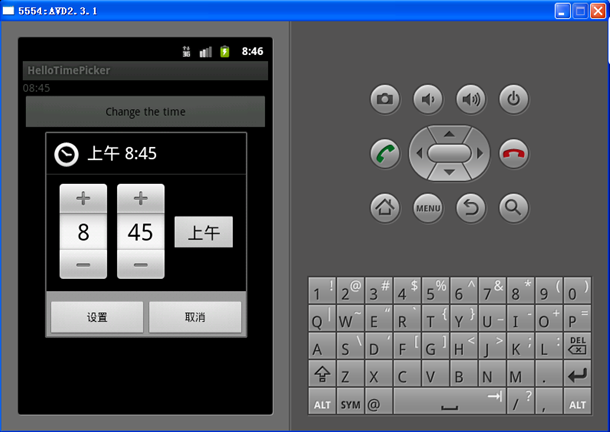Lower volume with the volume down button
Image resolution: width=610 pixels, height=432 pixels.
[x=428, y=99]
